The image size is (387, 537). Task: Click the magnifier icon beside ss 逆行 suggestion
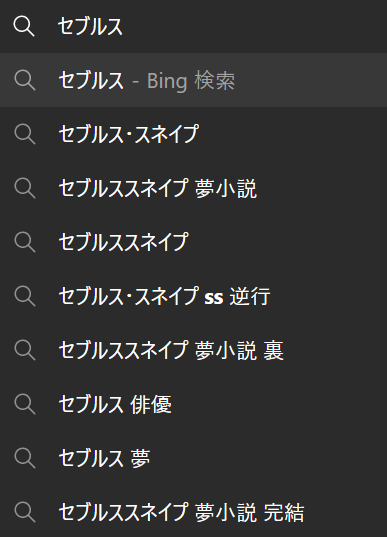tap(25, 296)
